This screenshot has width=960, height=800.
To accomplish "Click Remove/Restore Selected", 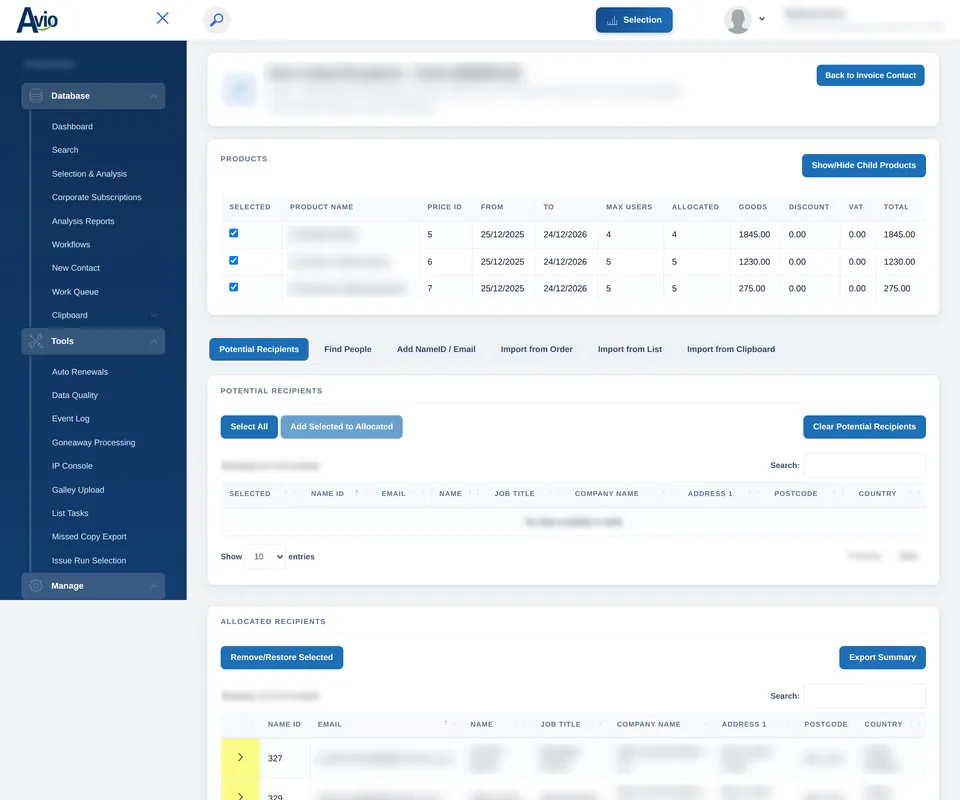I will [x=282, y=657].
